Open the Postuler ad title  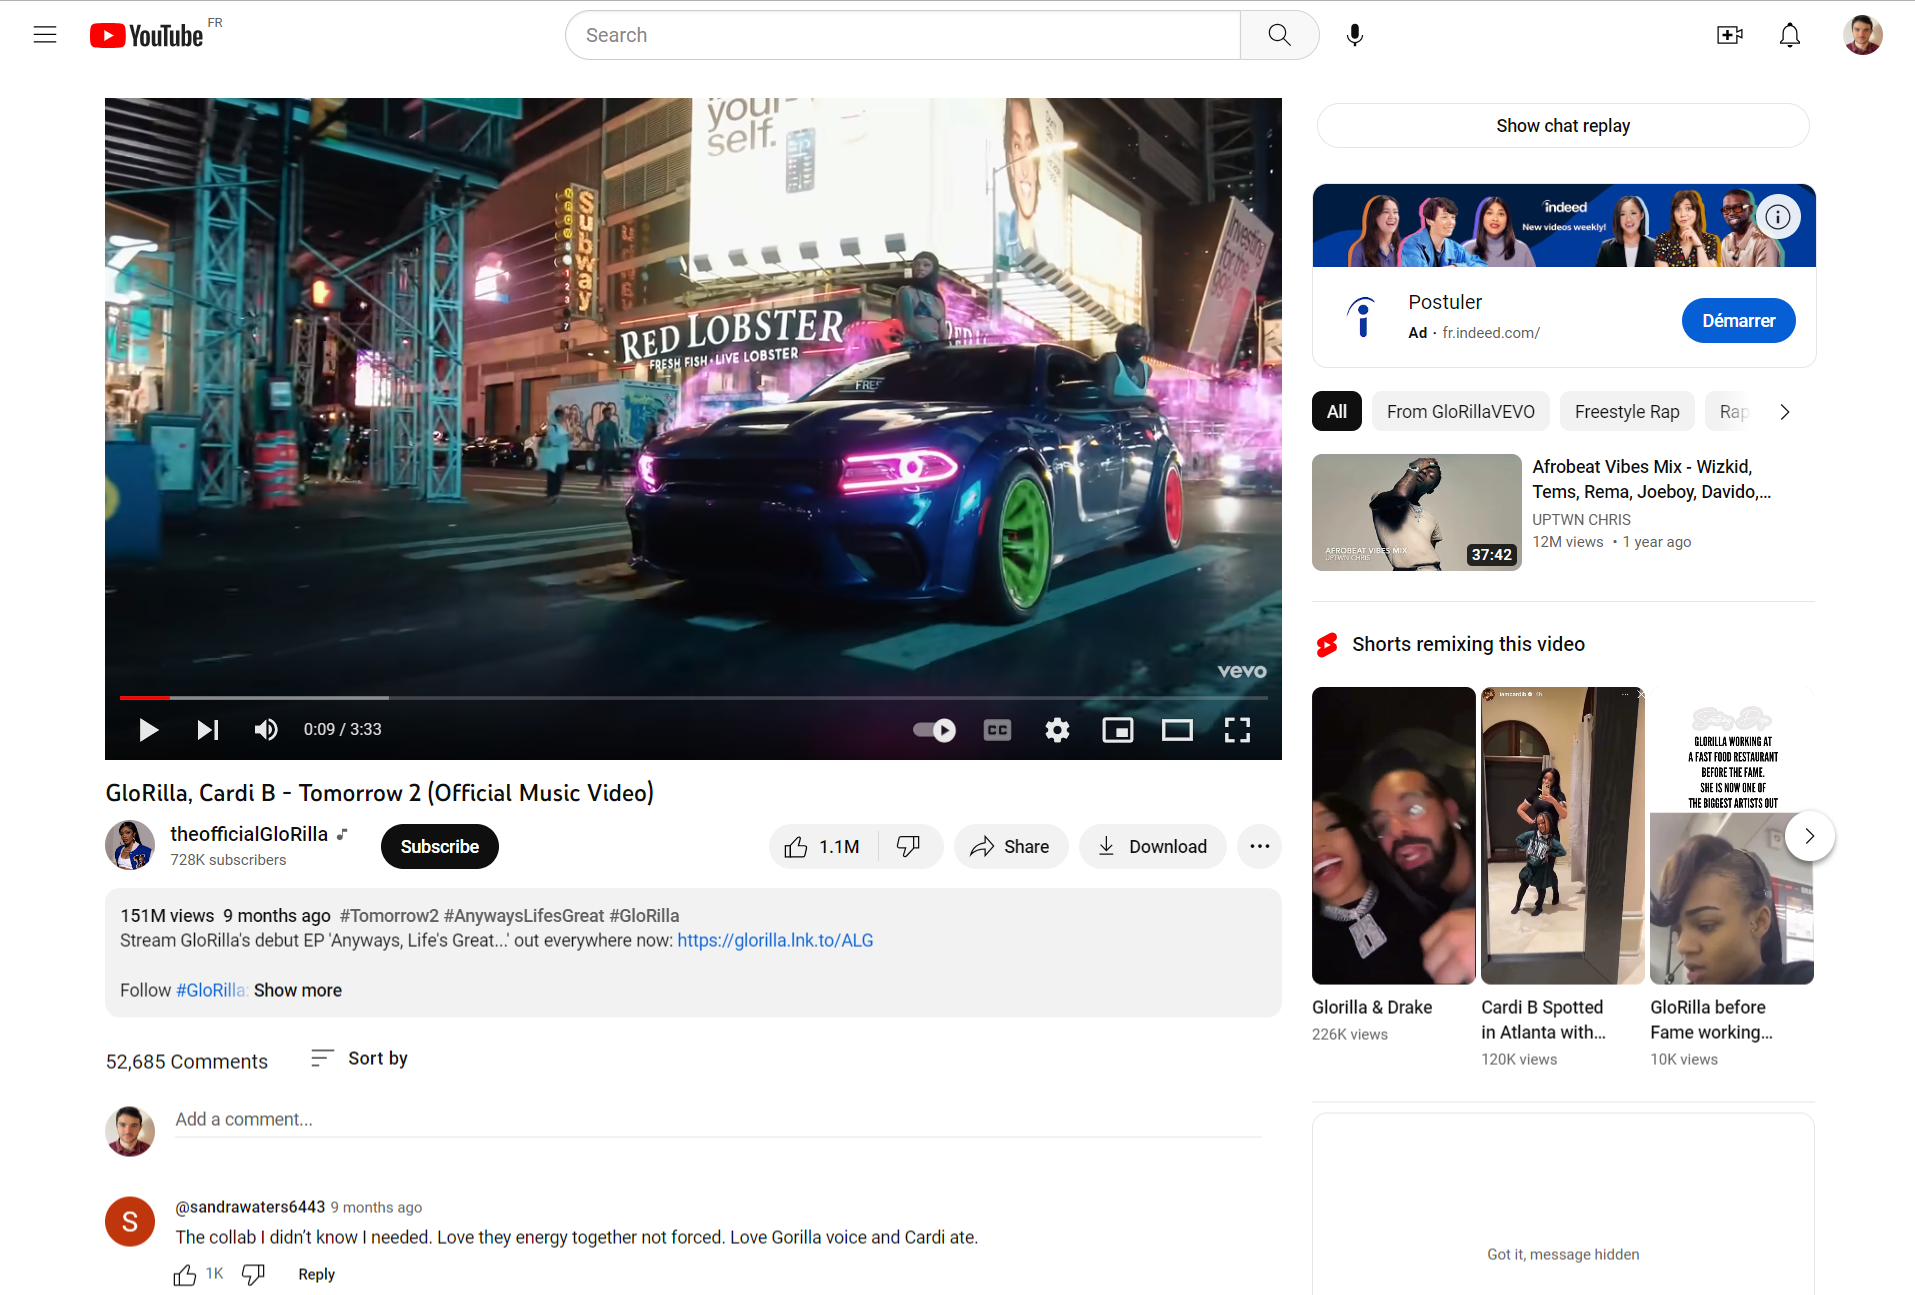point(1445,302)
